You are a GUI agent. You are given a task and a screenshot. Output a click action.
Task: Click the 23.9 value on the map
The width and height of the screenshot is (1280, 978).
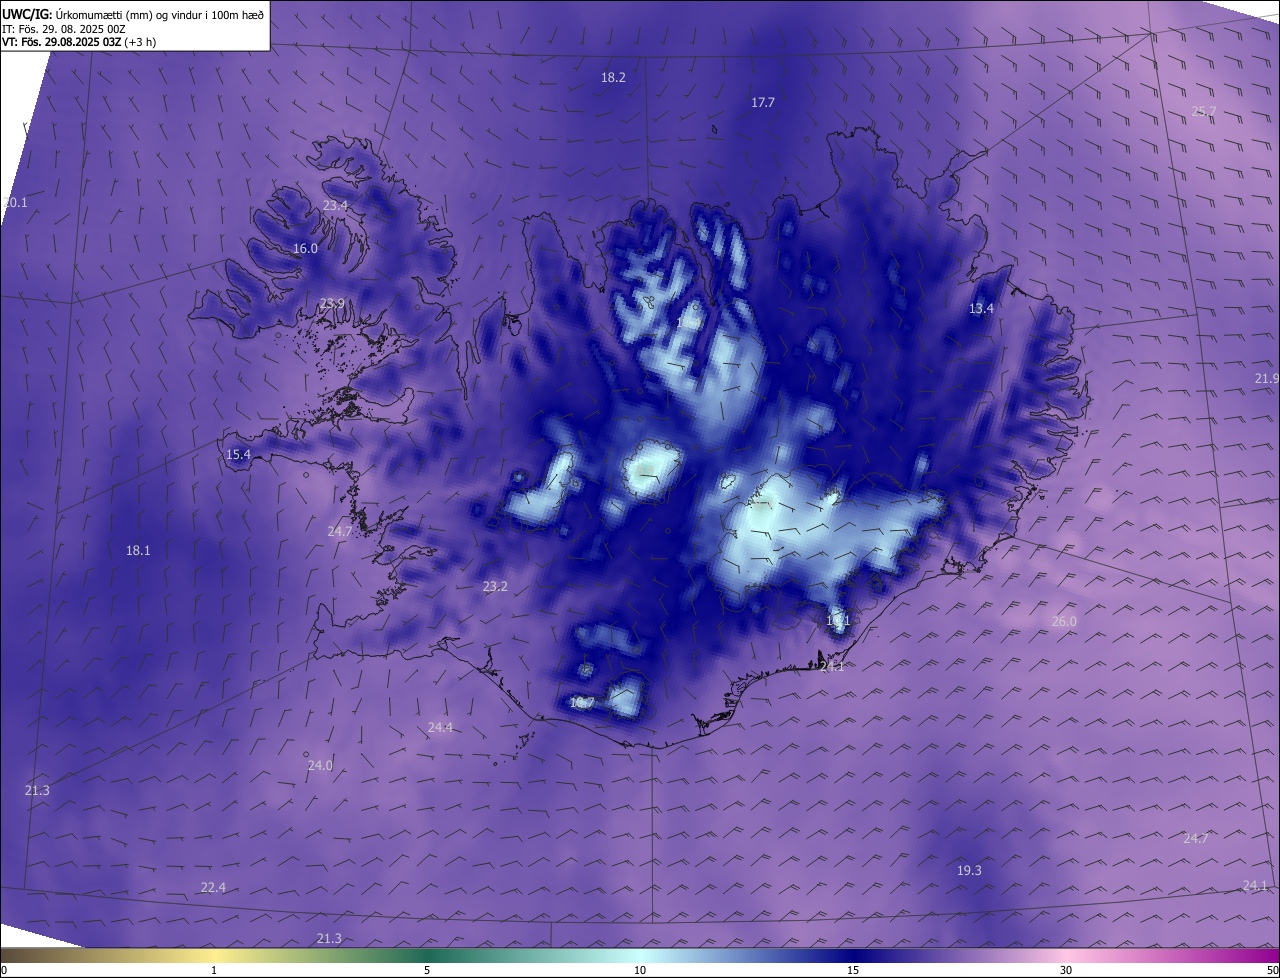332,303
